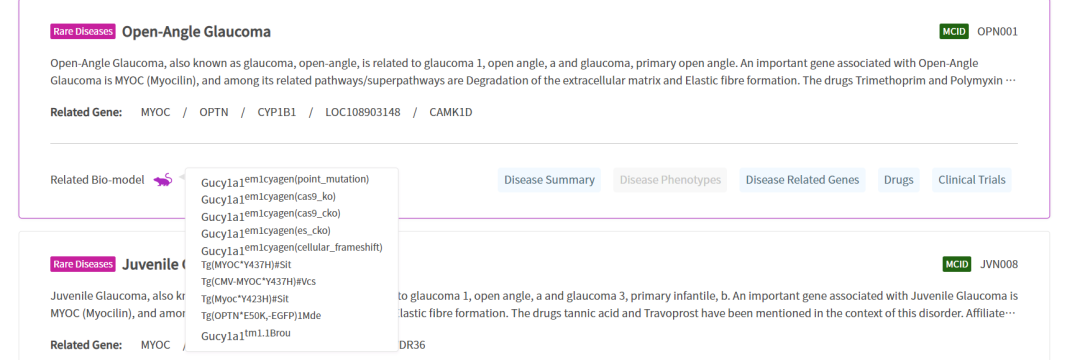Click the OPTN related gene link
The width and height of the screenshot is (1080, 360).
click(x=213, y=112)
